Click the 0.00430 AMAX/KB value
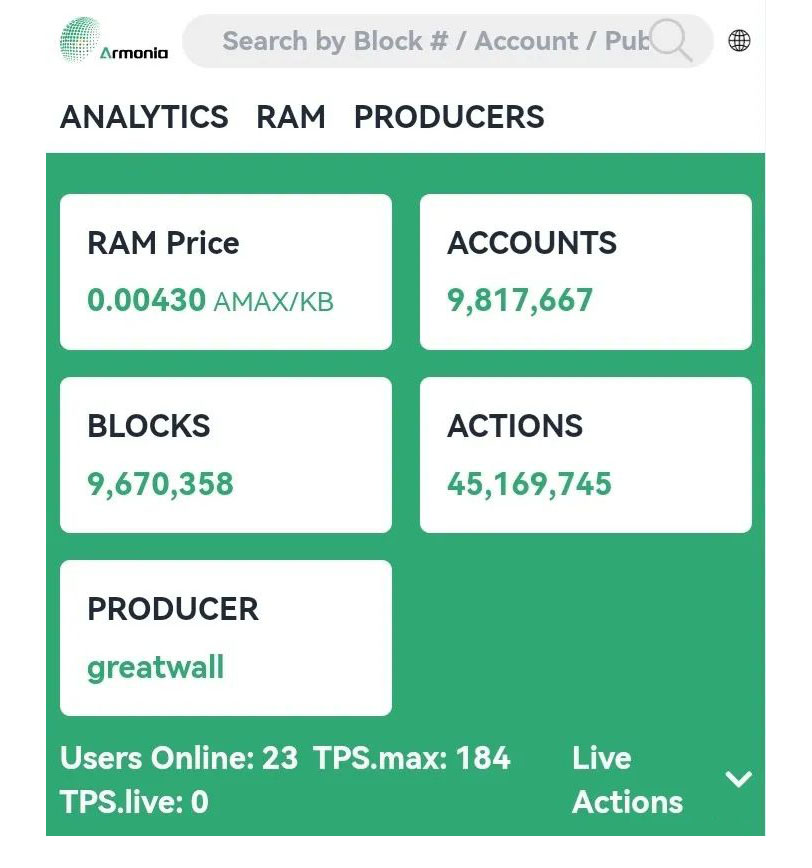The image size is (812, 868). click(x=210, y=300)
